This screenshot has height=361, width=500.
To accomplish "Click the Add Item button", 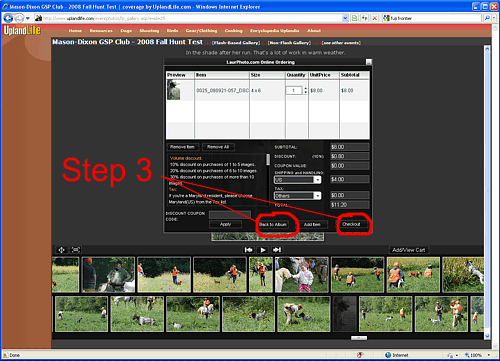I will [x=312, y=224].
